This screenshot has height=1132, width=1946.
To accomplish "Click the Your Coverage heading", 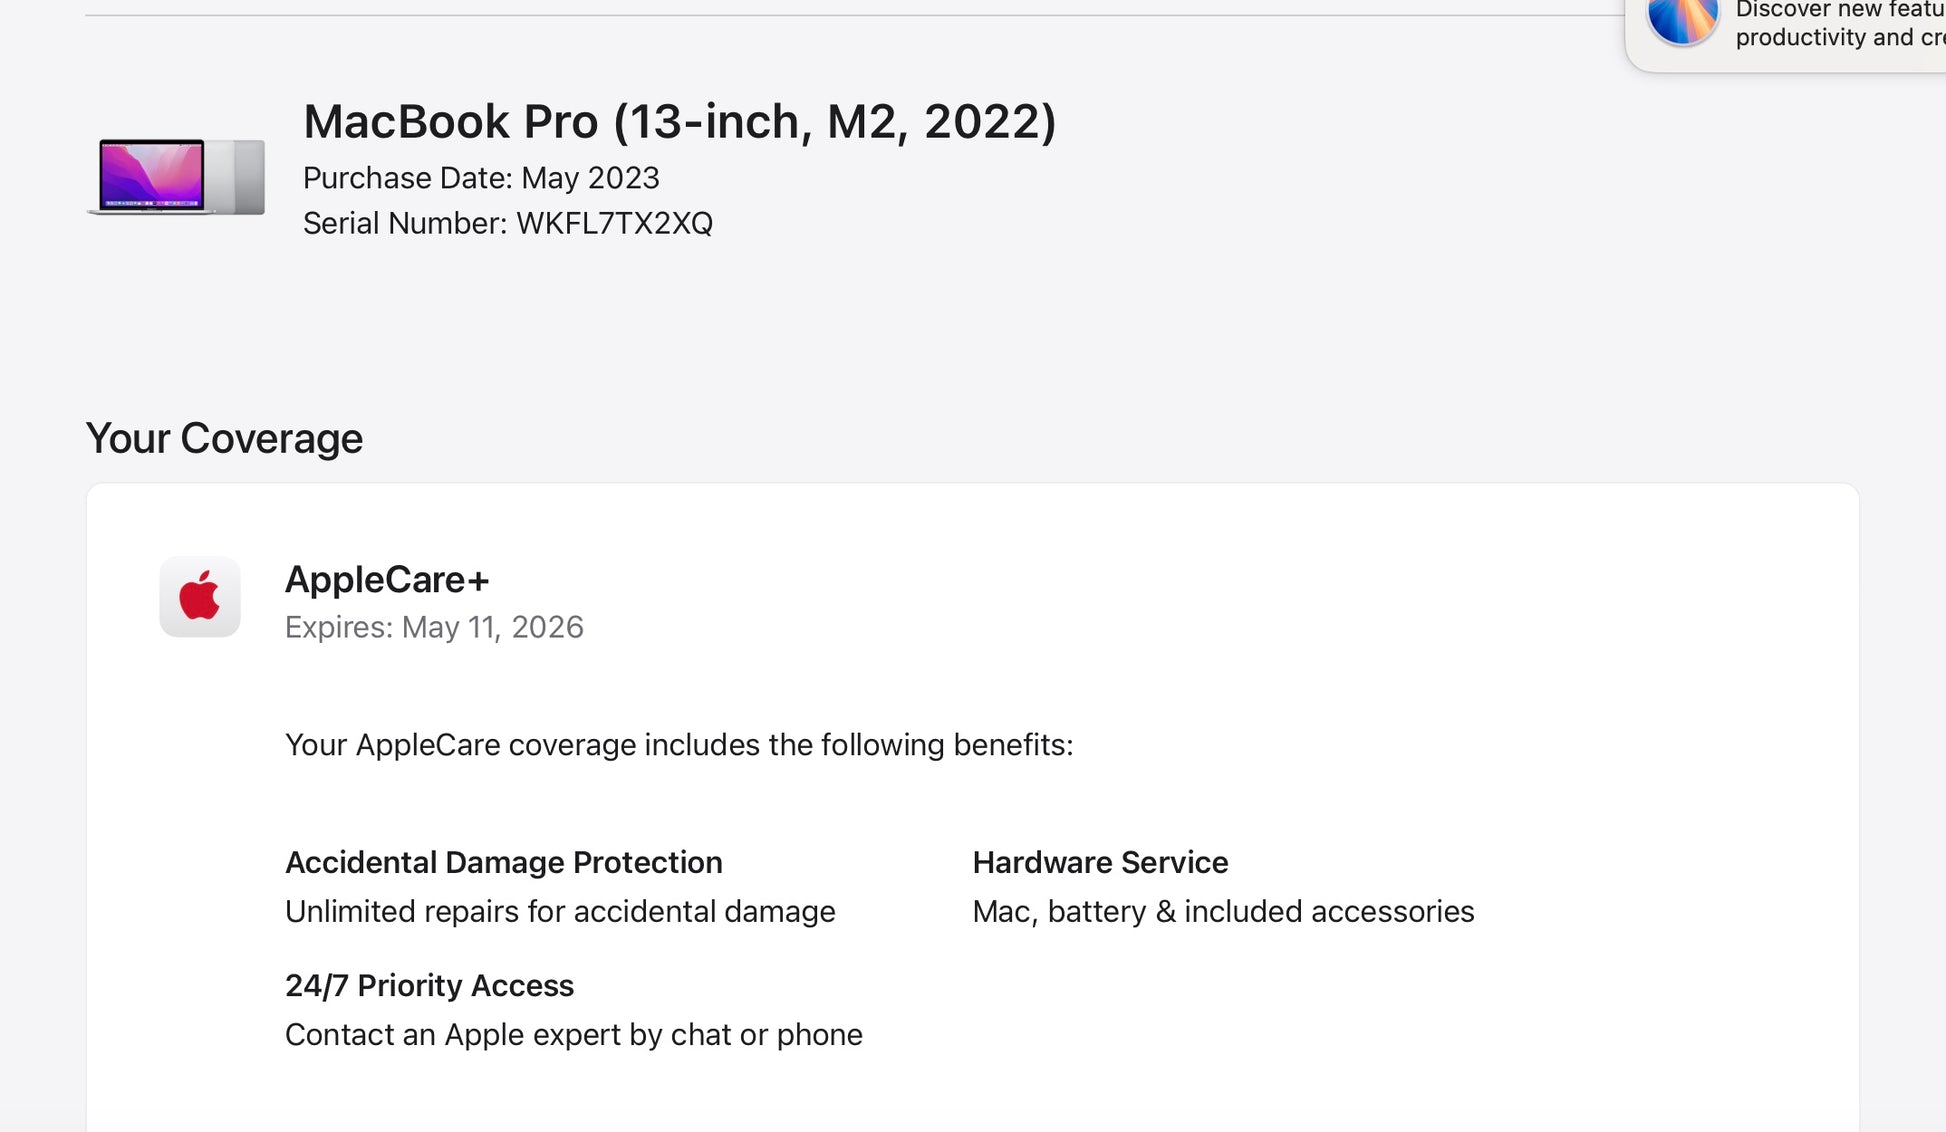I will click(x=224, y=438).
